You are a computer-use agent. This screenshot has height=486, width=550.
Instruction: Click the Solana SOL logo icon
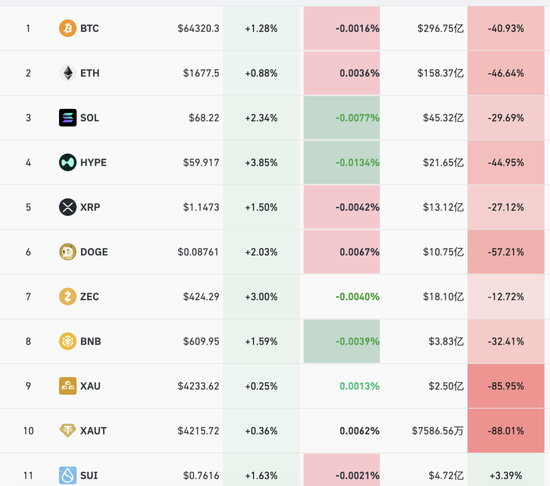tap(68, 117)
